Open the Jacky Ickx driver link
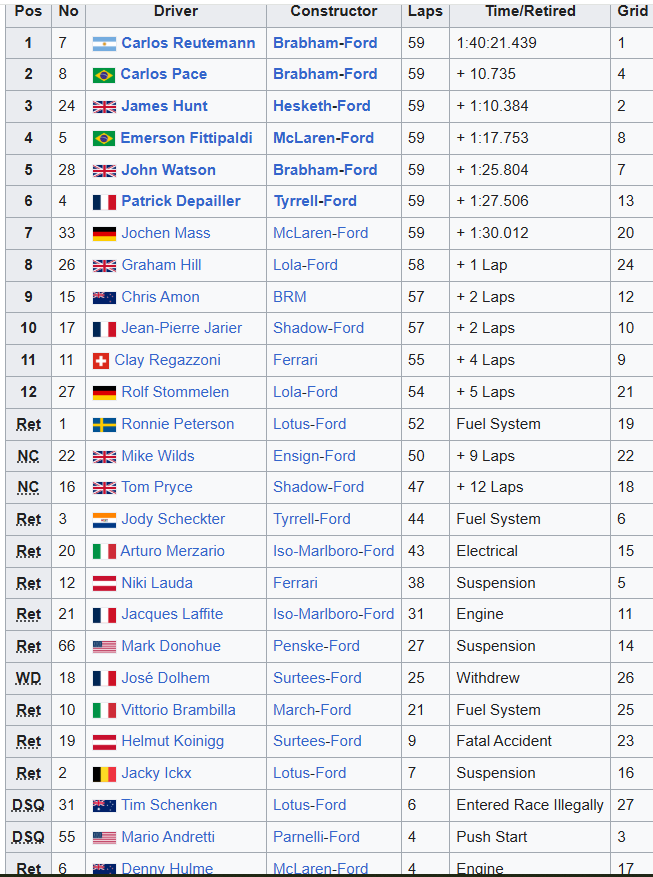The width and height of the screenshot is (653, 877). (x=157, y=773)
